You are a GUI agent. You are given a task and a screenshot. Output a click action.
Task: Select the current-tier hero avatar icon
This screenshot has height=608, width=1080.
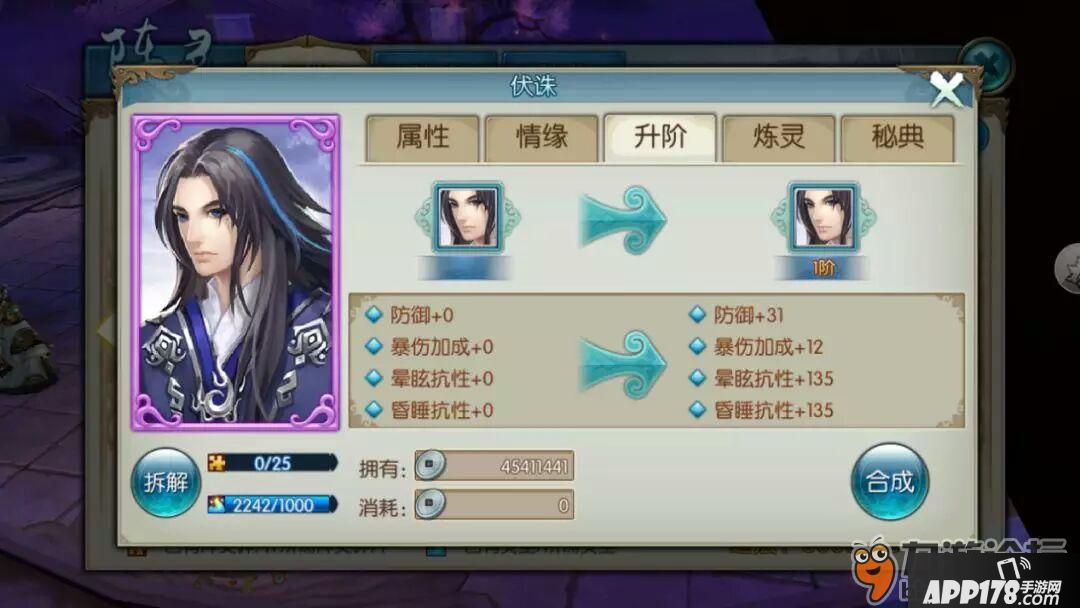click(468, 218)
